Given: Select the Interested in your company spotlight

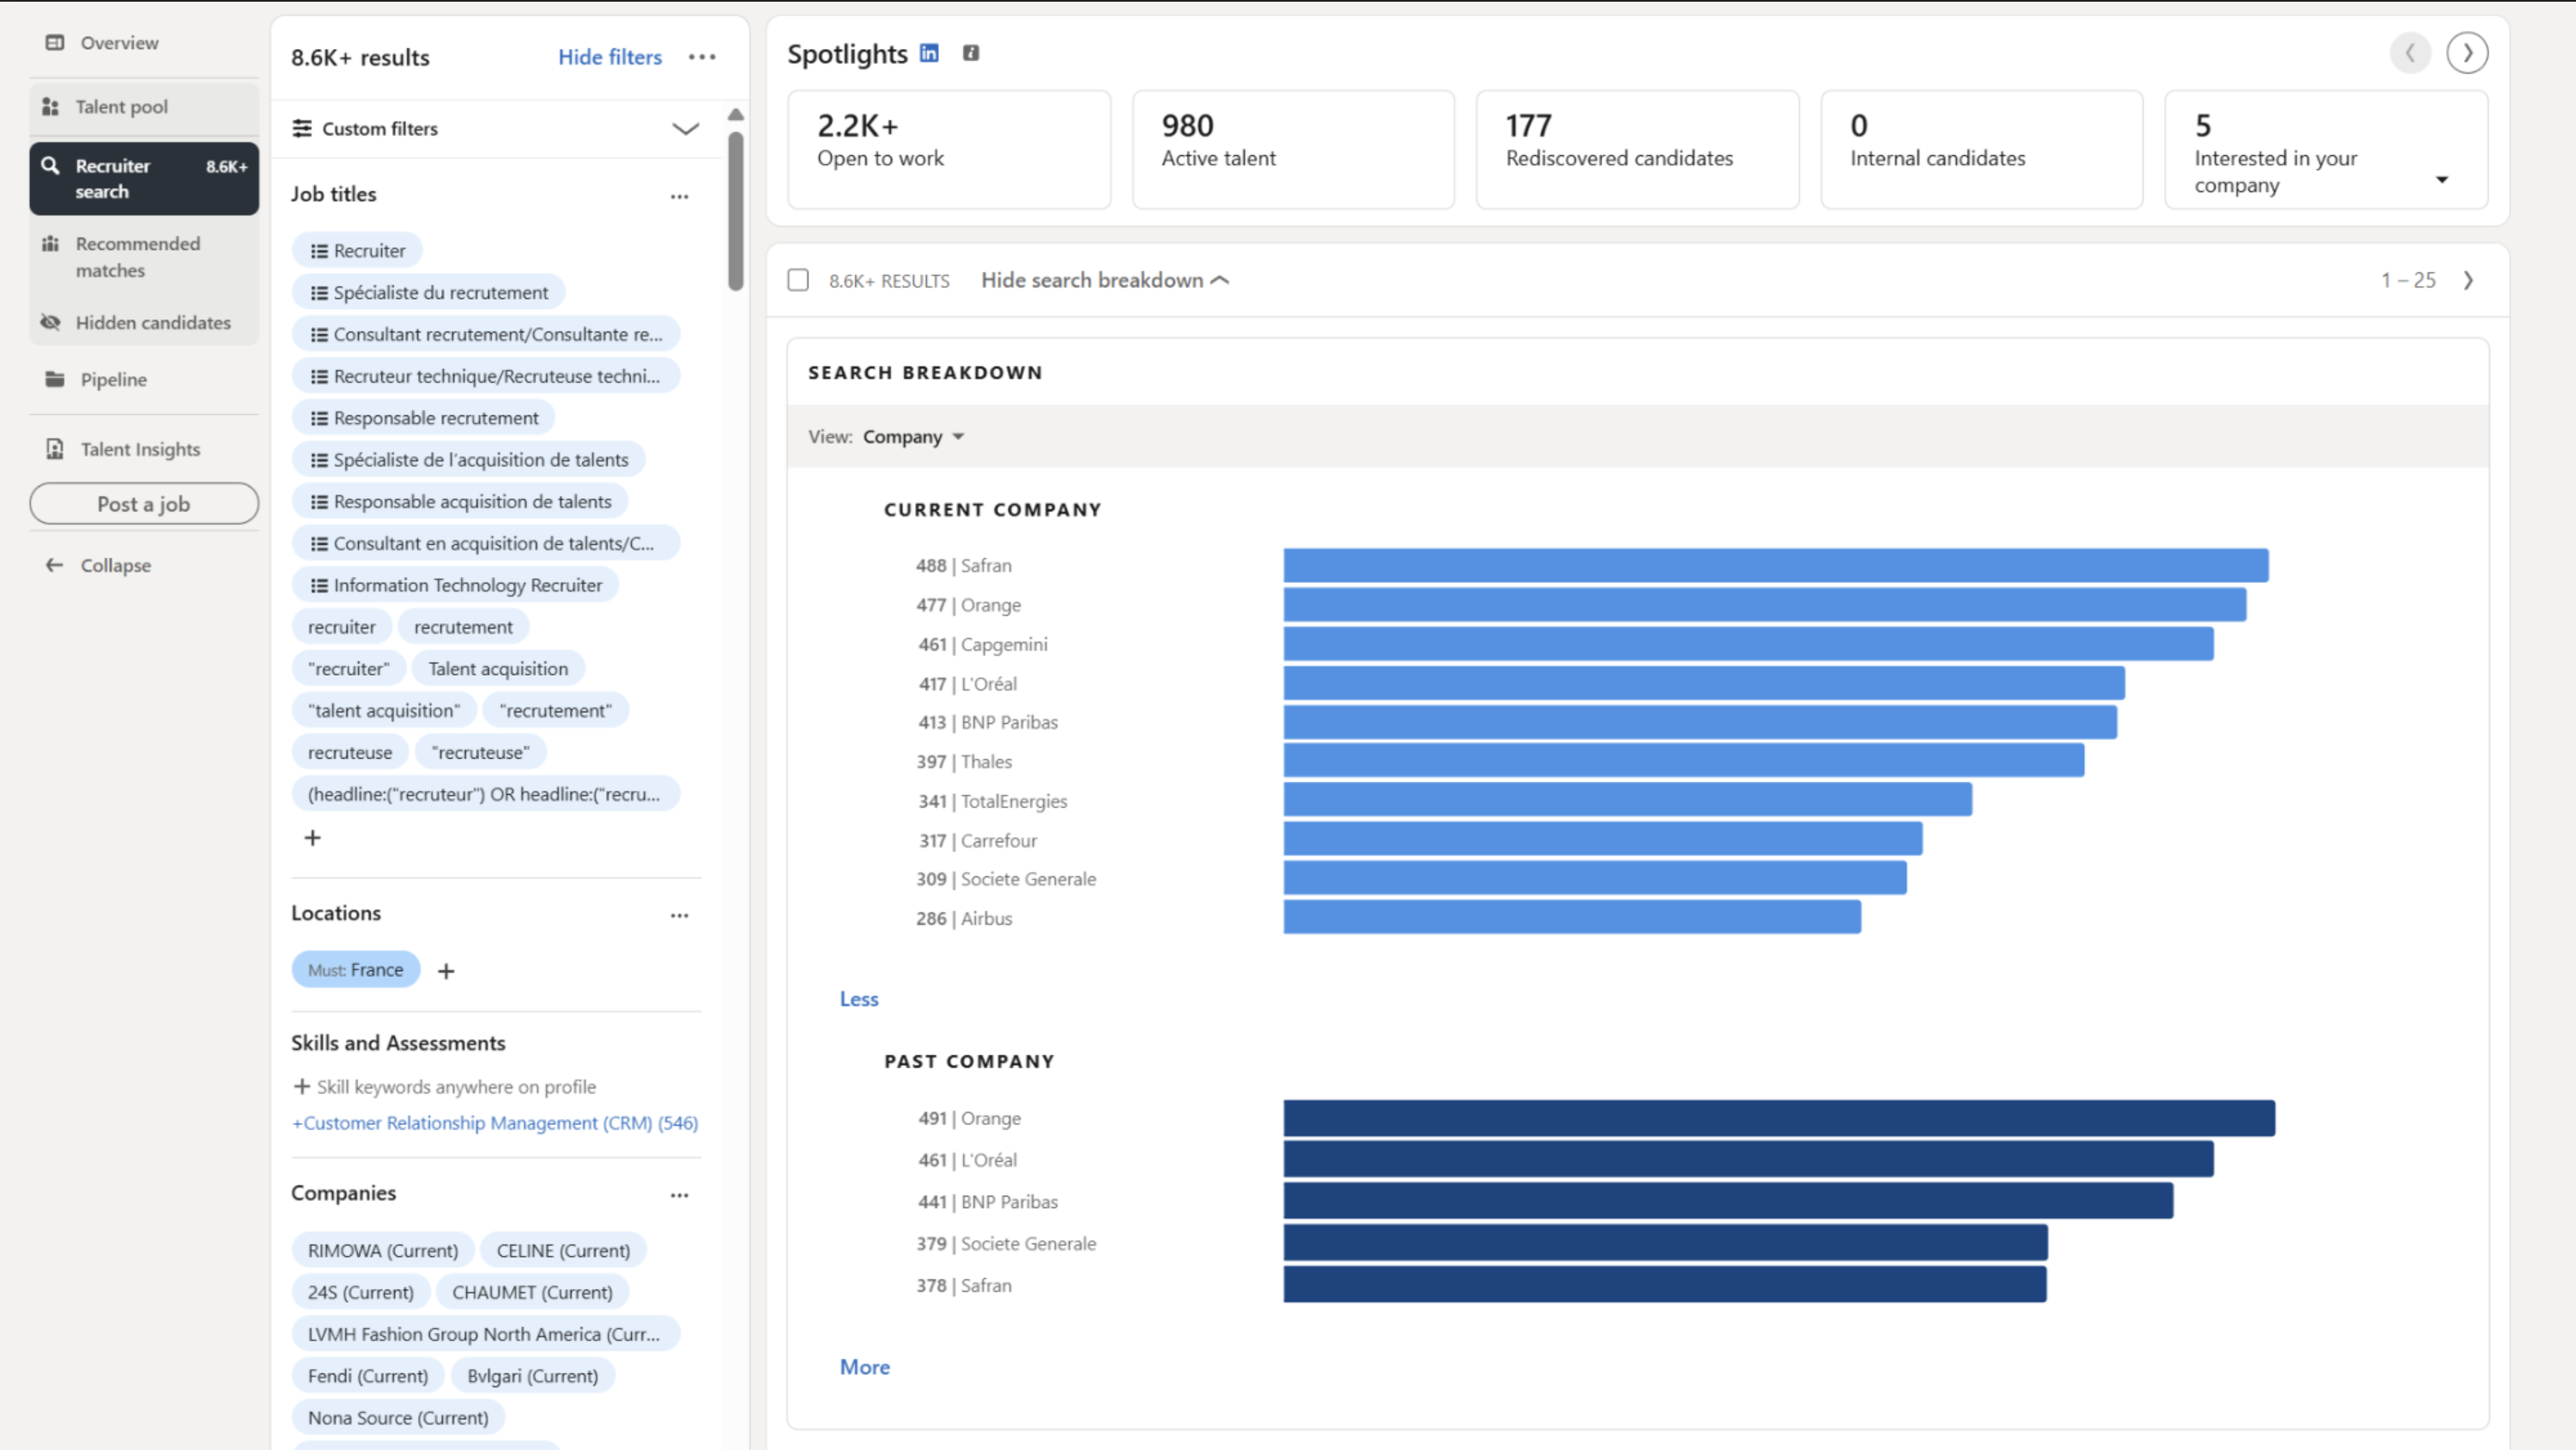Looking at the screenshot, I should [2326, 150].
